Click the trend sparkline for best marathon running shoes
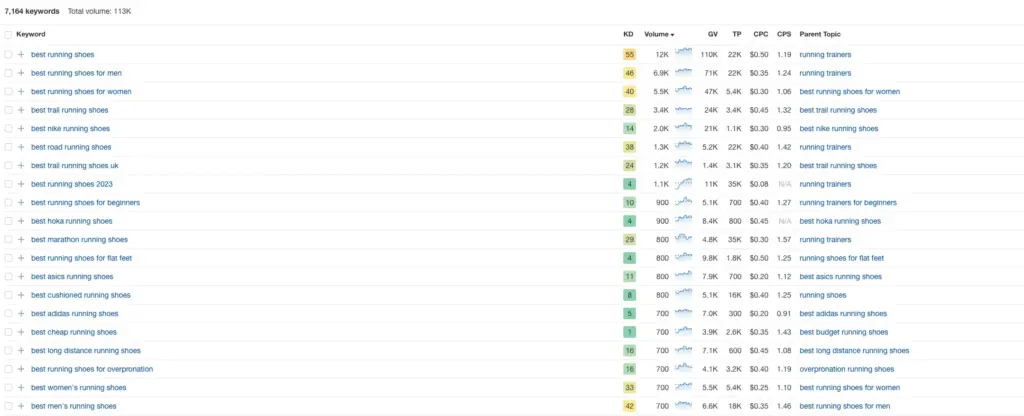This screenshot has width=1024, height=416. point(683,239)
